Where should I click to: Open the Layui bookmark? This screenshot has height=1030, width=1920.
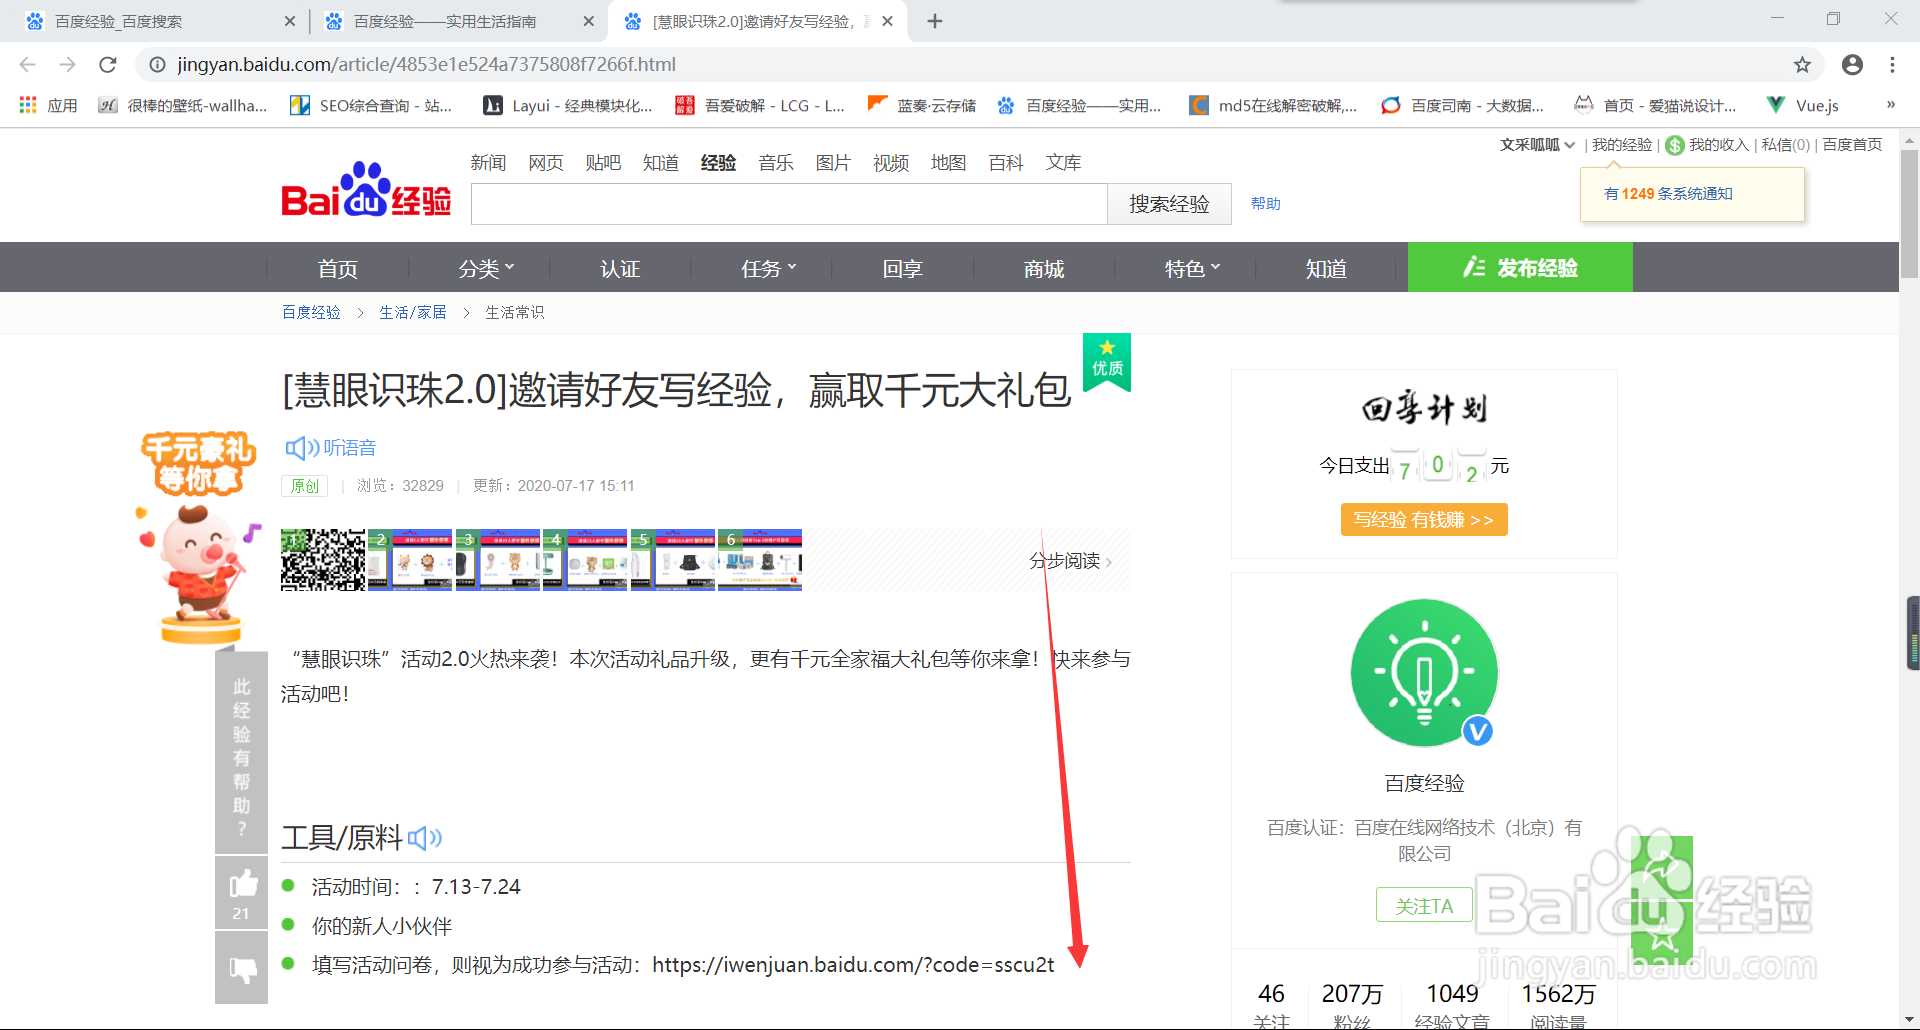click(568, 105)
